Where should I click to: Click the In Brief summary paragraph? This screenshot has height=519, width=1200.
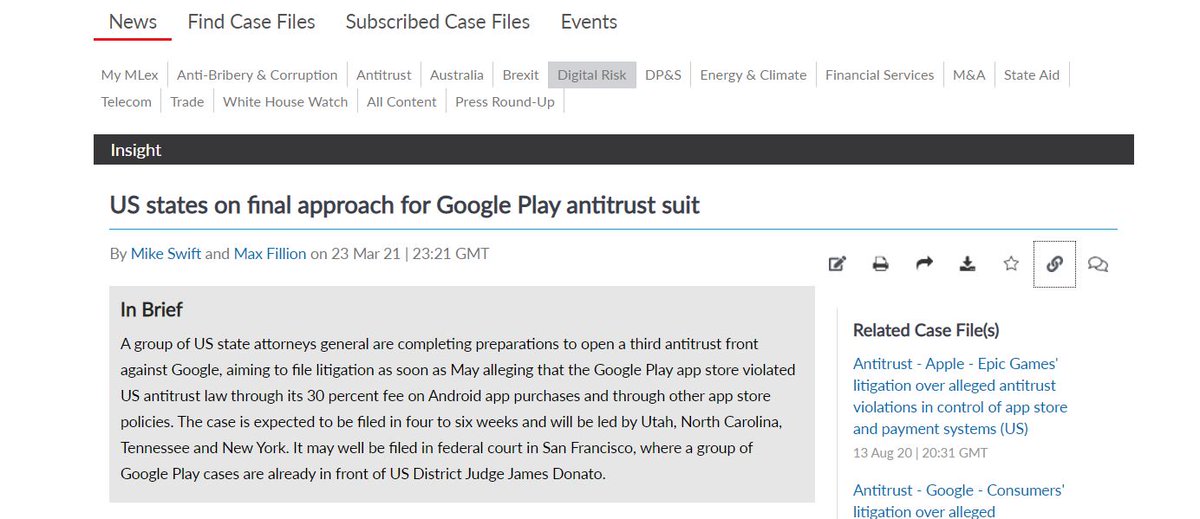point(458,409)
